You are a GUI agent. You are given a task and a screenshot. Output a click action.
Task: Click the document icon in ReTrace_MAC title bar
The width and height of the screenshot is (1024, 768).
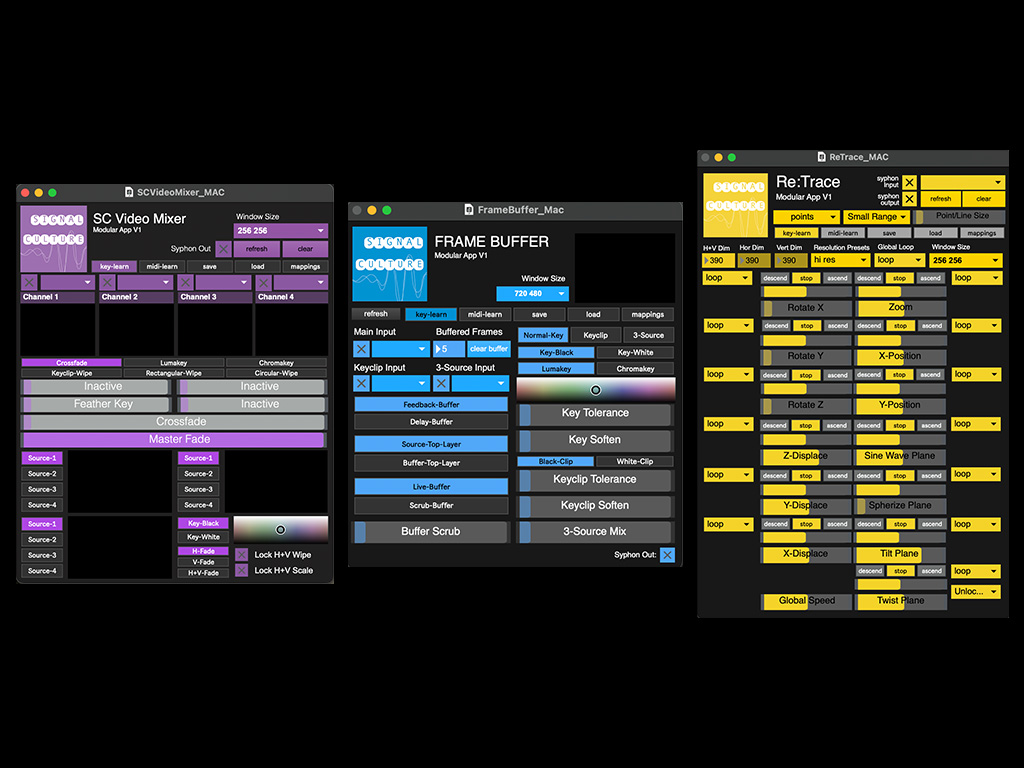822,157
